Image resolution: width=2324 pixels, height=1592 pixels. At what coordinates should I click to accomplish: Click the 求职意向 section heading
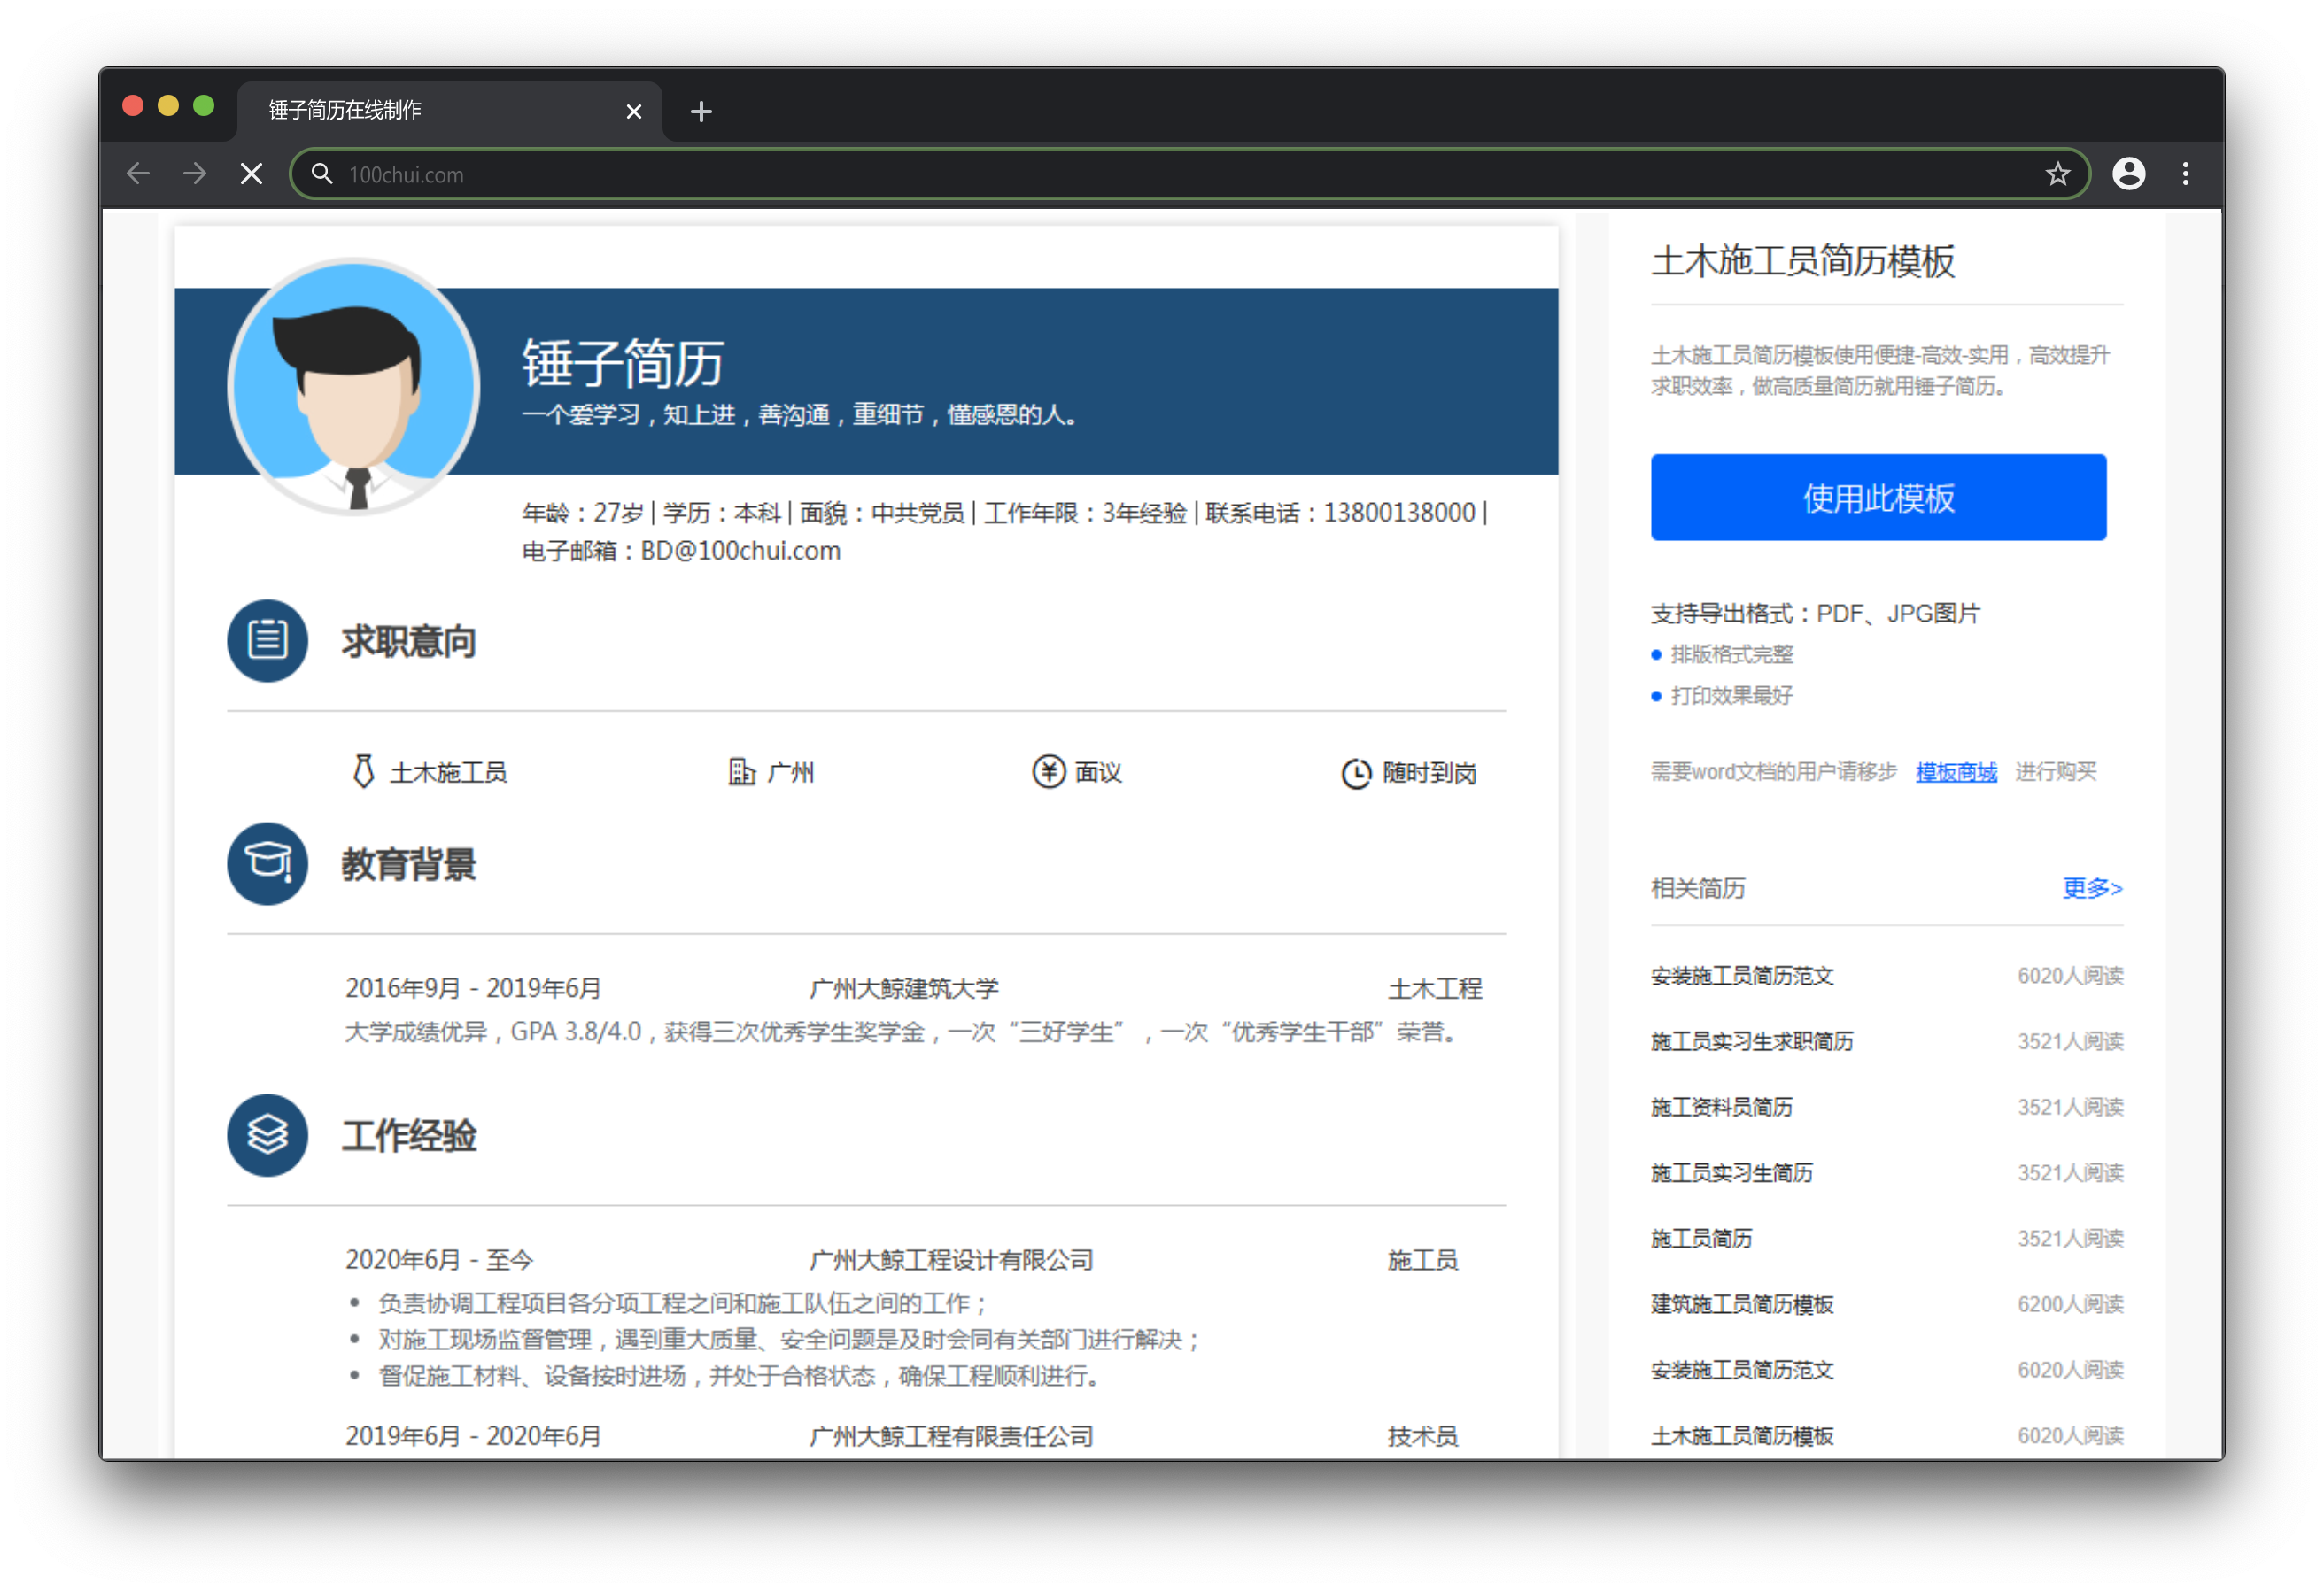click(409, 641)
